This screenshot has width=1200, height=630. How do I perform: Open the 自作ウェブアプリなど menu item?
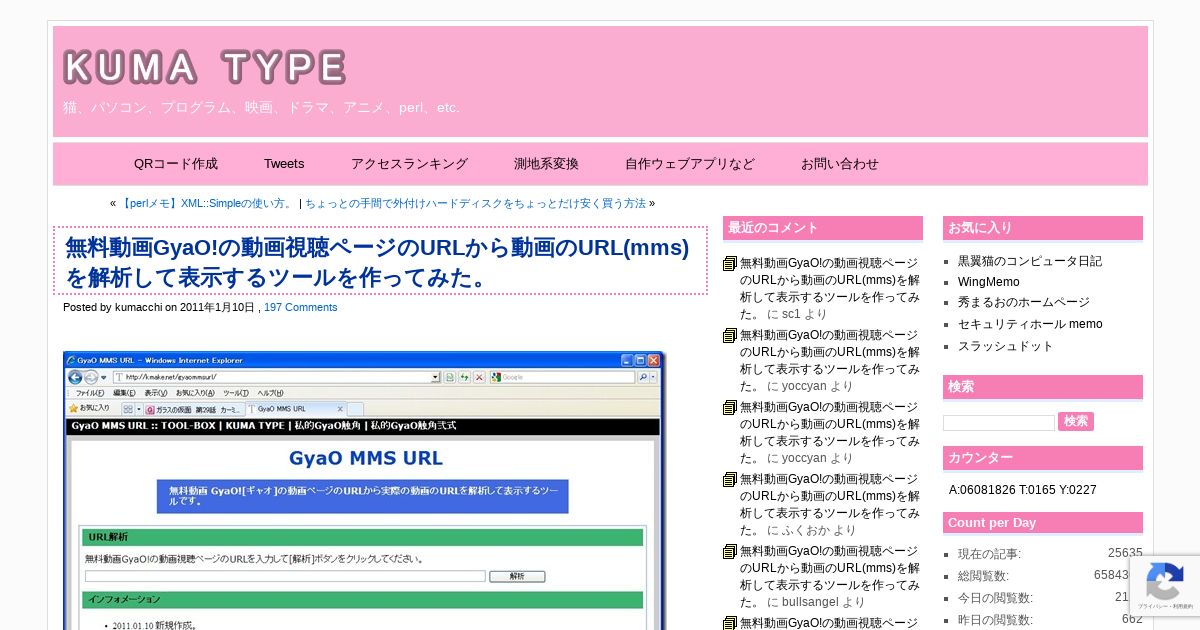pos(690,164)
